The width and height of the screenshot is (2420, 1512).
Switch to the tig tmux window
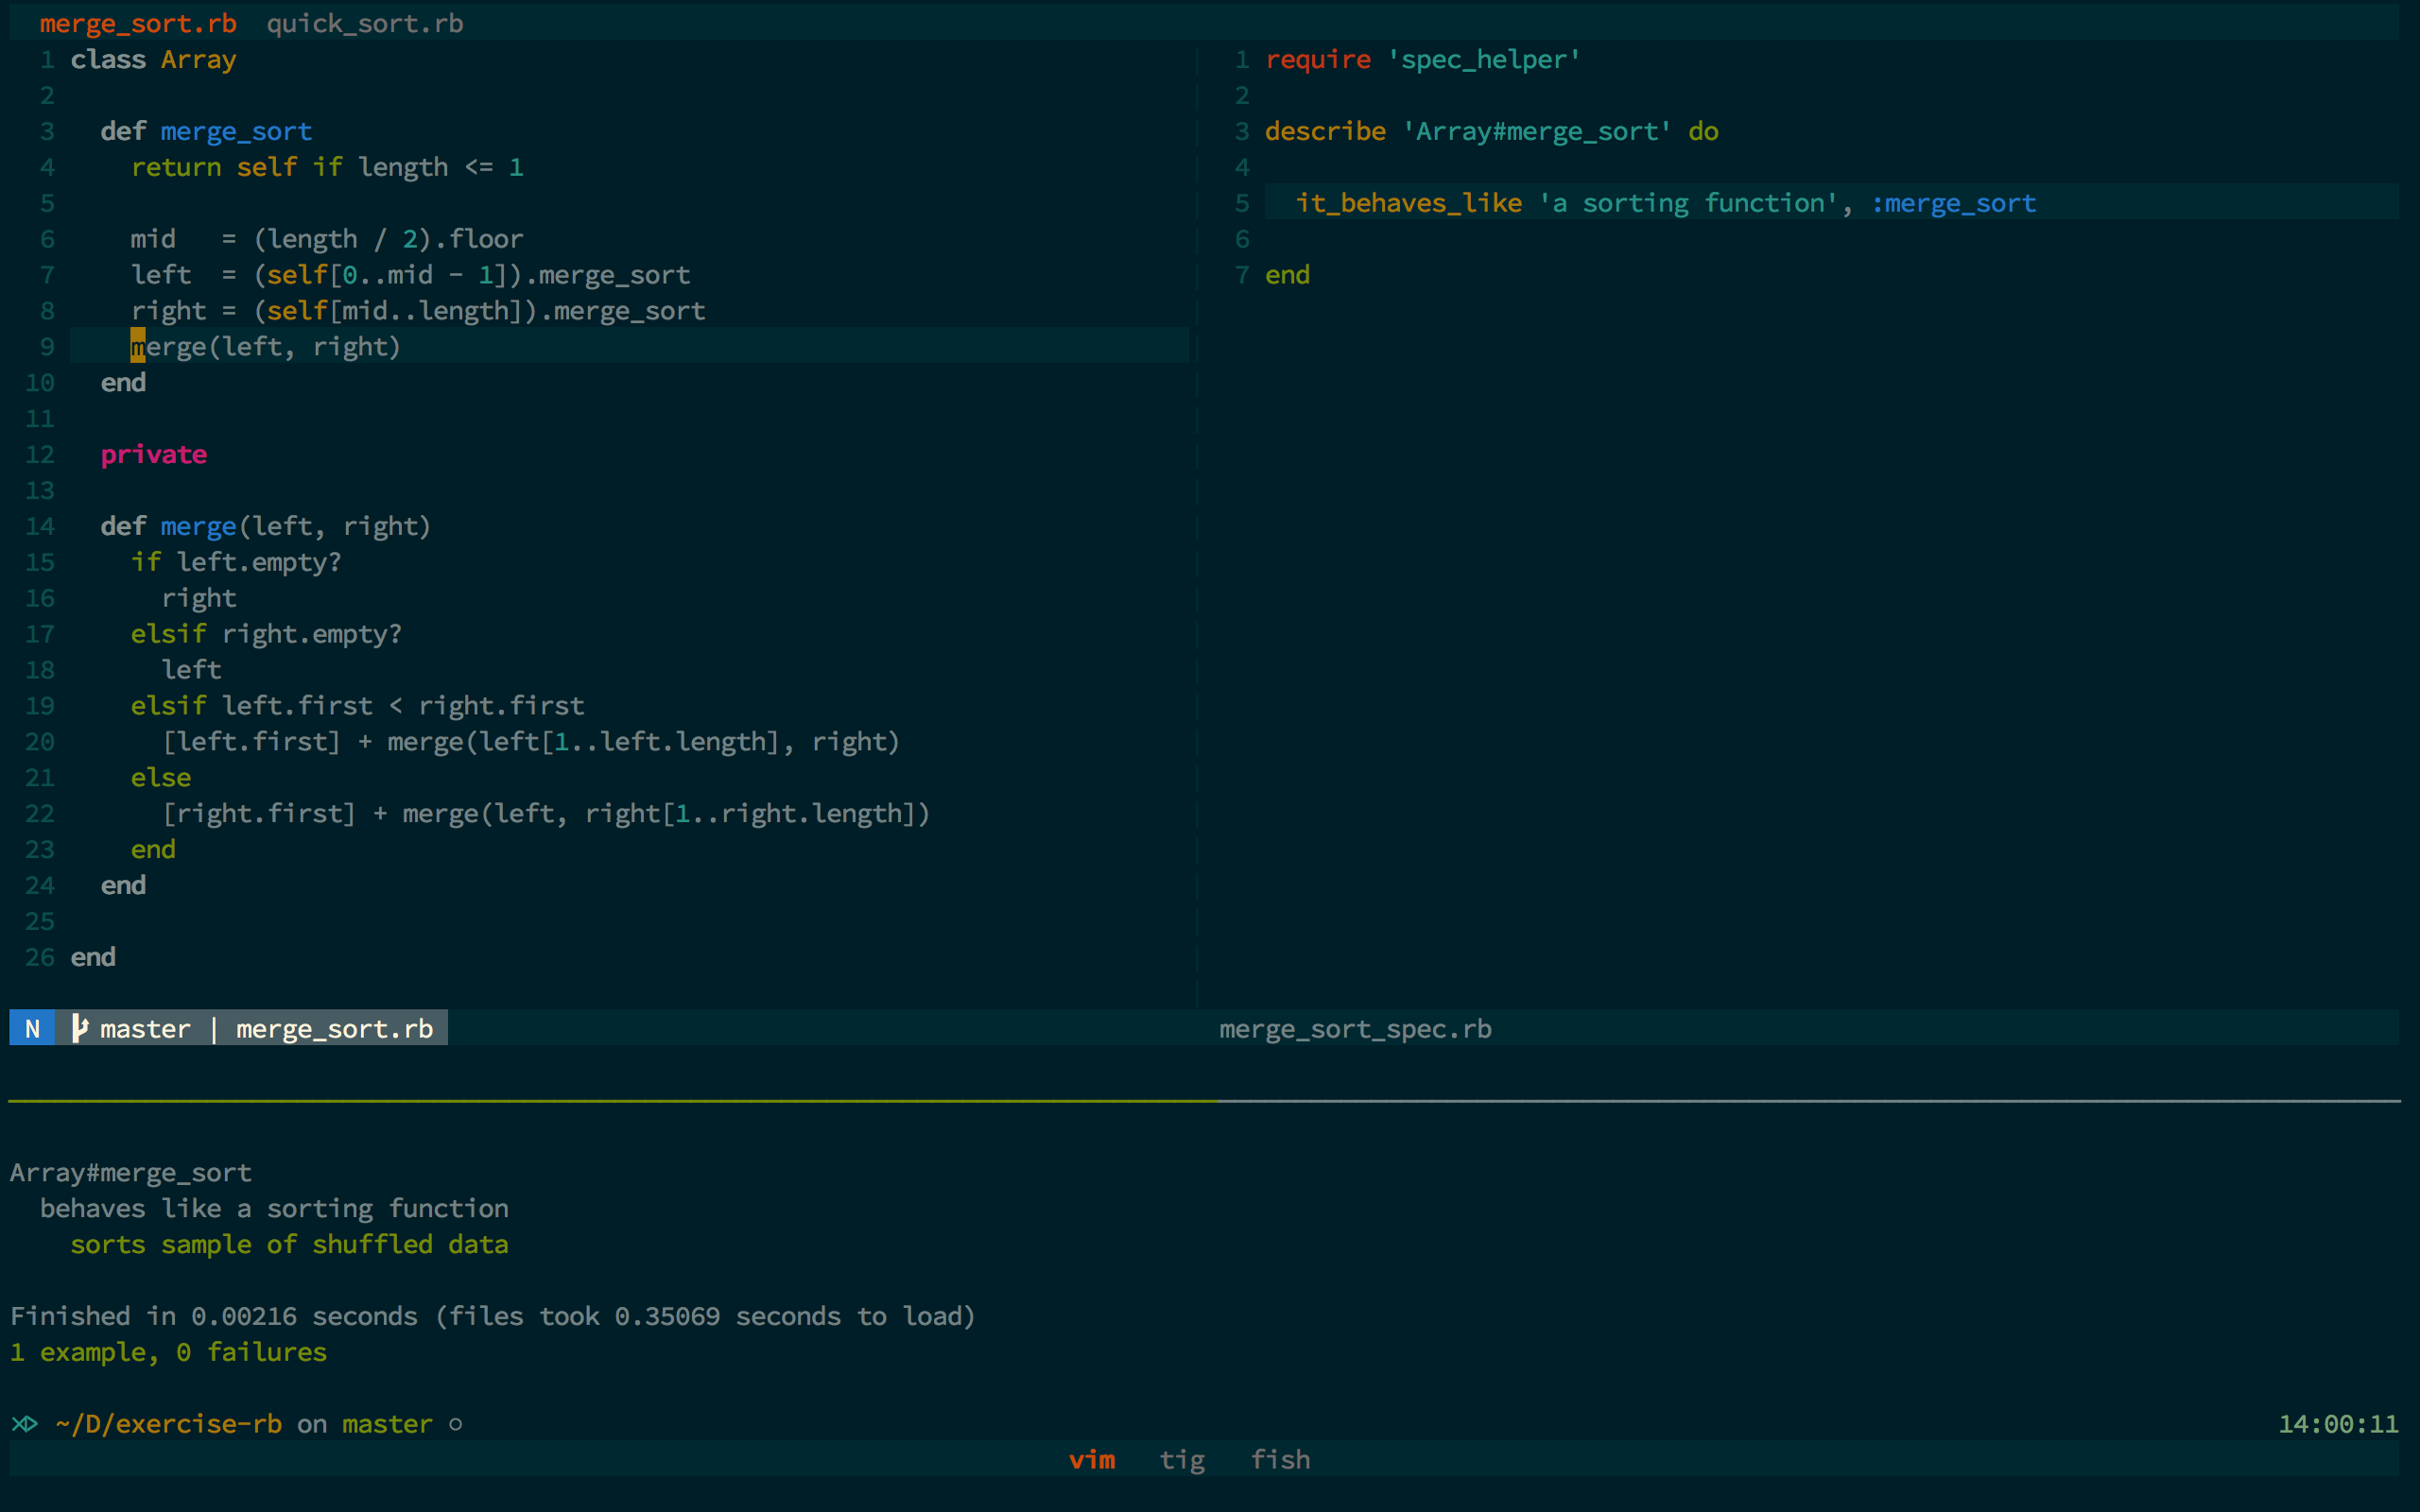coord(1181,1459)
